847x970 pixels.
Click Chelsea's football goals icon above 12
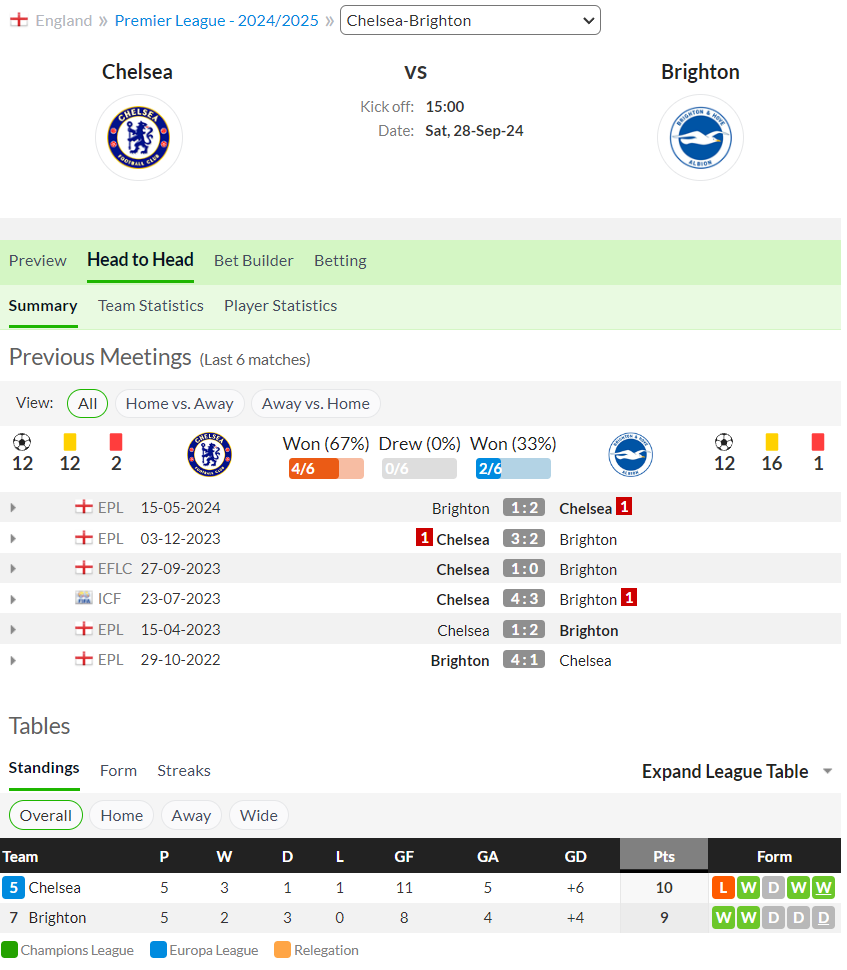tap(22, 442)
